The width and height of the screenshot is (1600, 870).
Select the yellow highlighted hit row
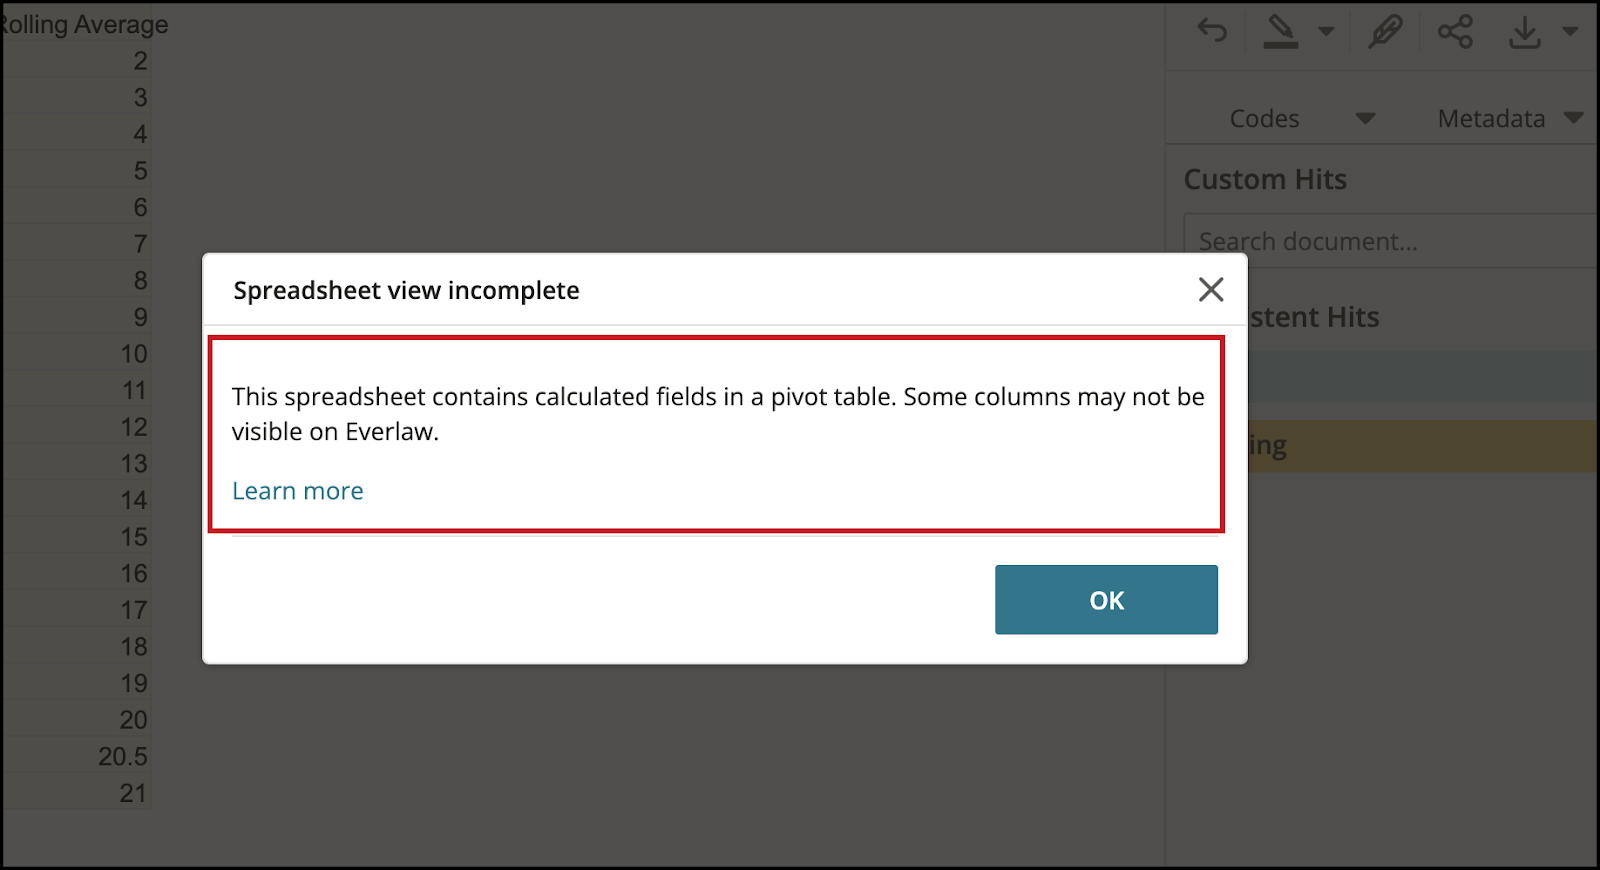click(1422, 446)
